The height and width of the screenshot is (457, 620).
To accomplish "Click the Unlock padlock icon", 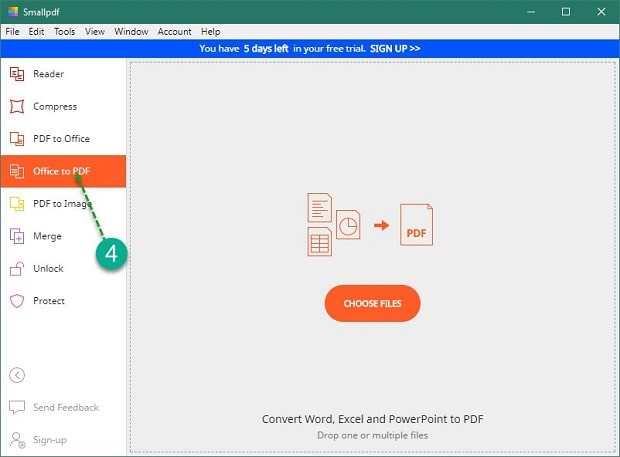I will (17, 268).
